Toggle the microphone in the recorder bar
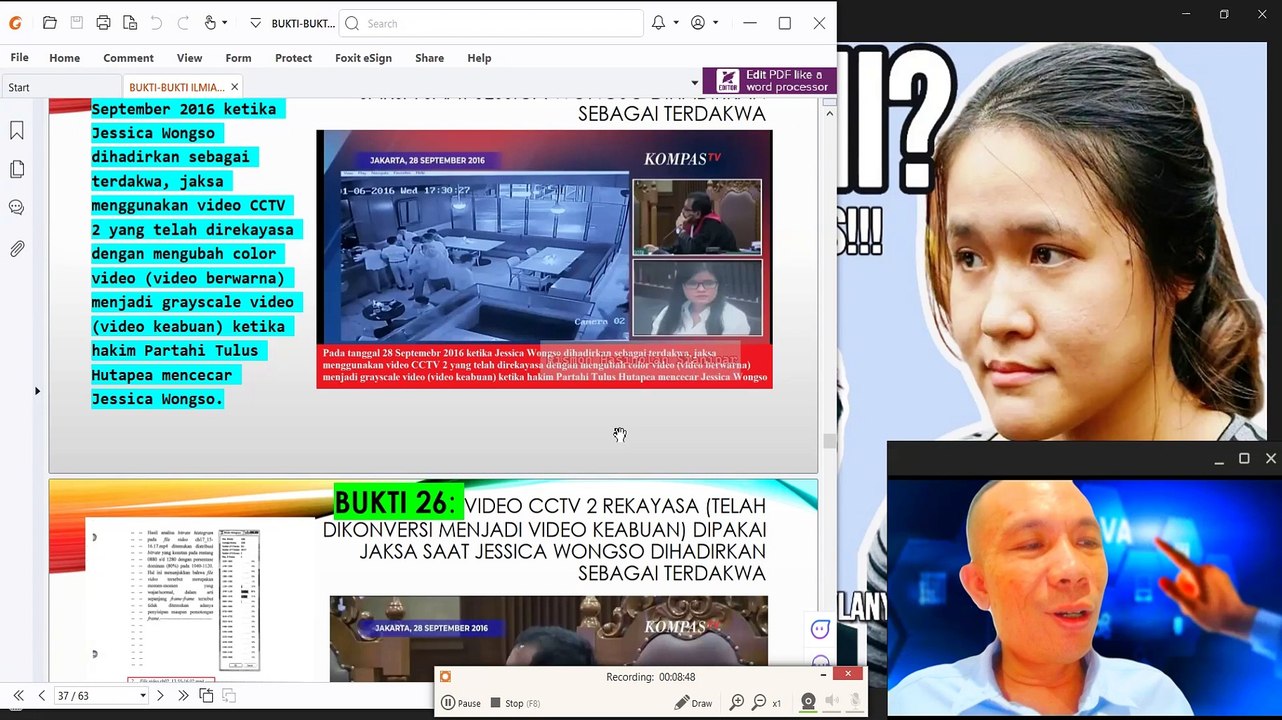The image size is (1282, 720). [x=856, y=702]
